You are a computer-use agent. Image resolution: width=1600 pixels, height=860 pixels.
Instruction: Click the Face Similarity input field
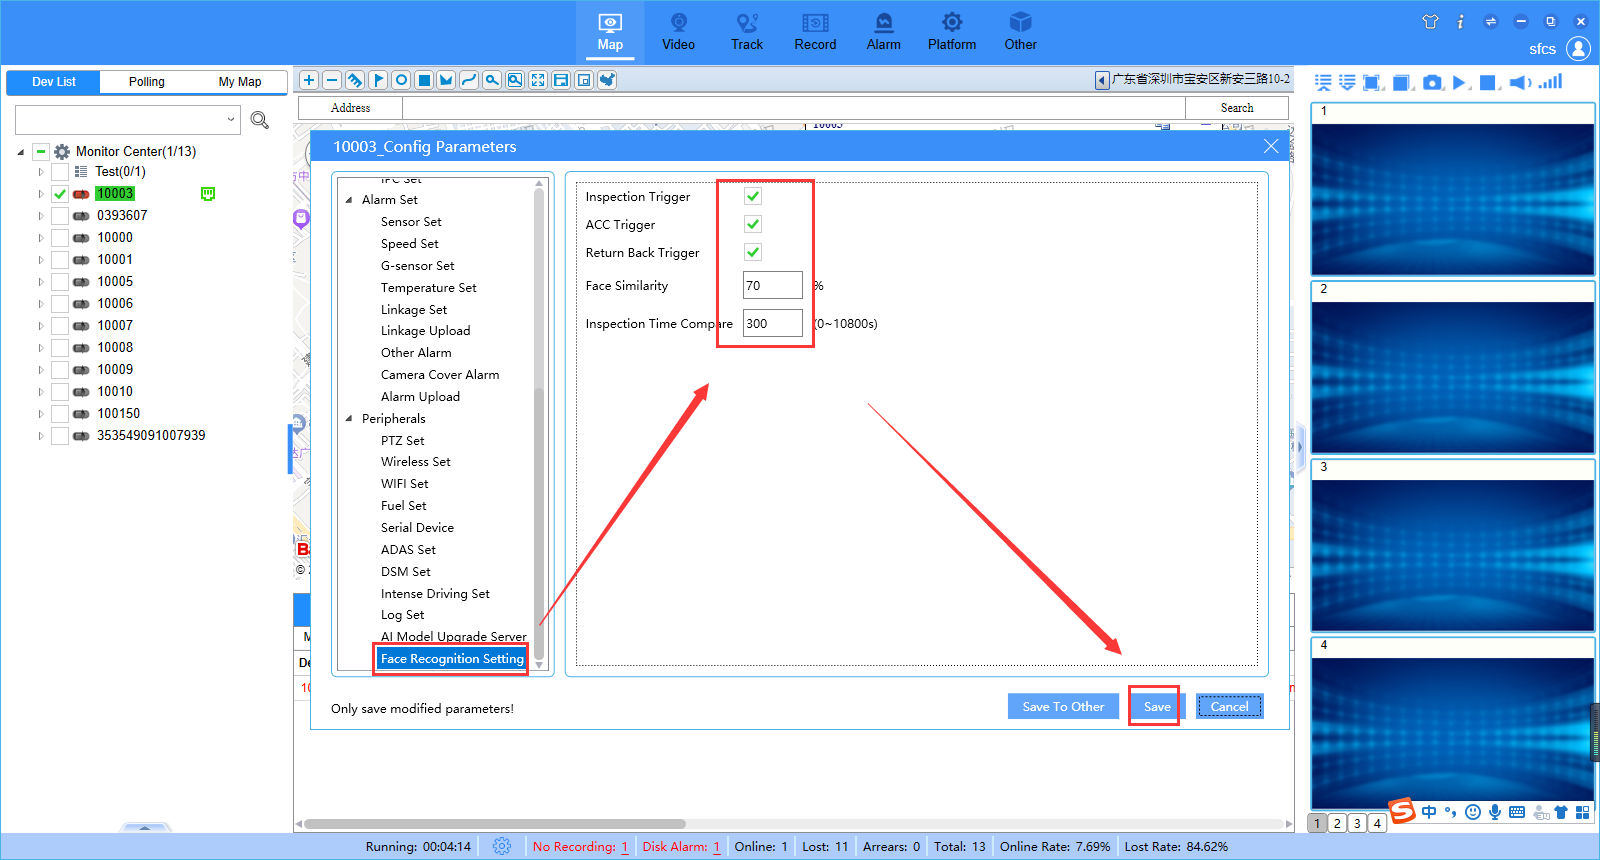pos(773,285)
